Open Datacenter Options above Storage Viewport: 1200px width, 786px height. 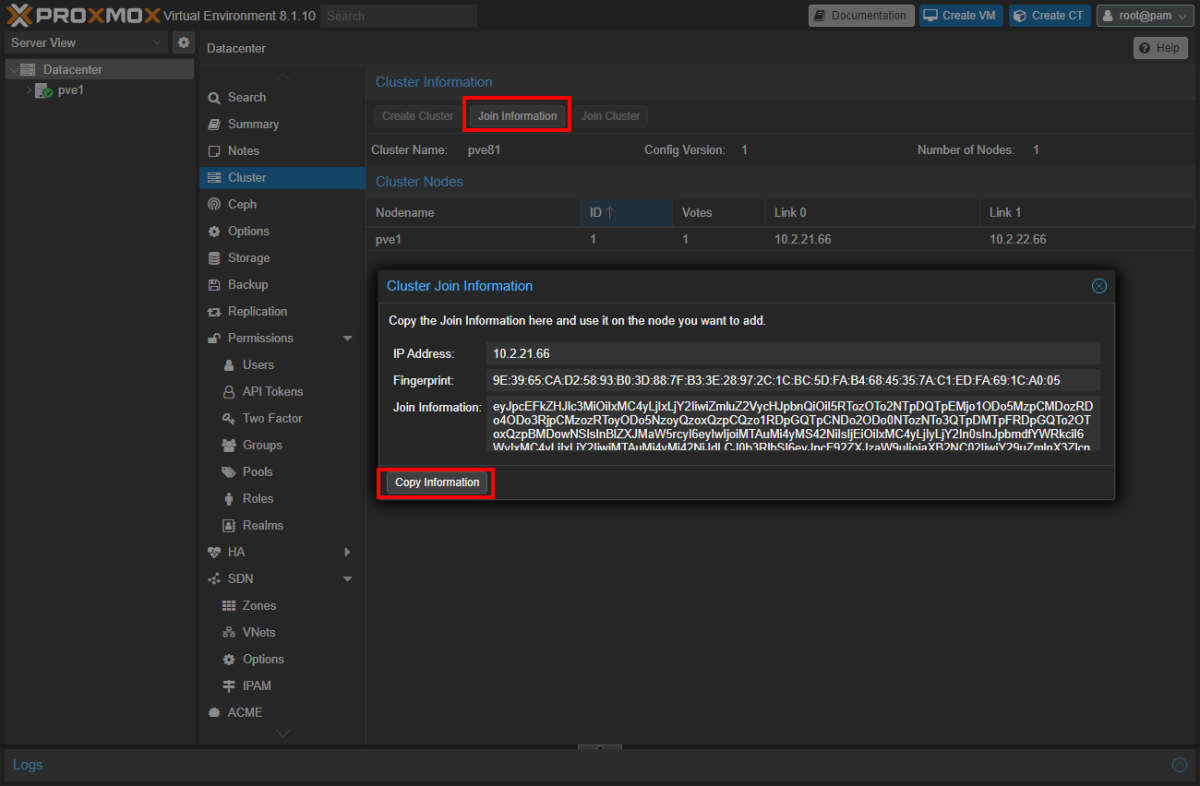point(282,231)
